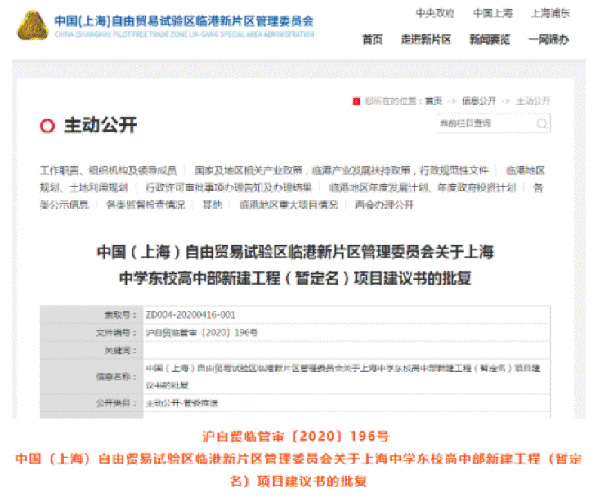
Task: Go to 主动公开 in the breadcrumb
Action: point(533,101)
